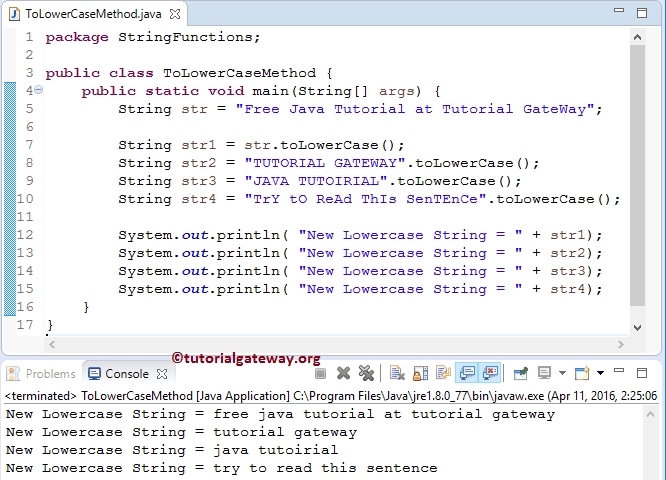
Task: Click the string "Free Java Tutorial at Tutorial GateWay"
Action: 415,109
